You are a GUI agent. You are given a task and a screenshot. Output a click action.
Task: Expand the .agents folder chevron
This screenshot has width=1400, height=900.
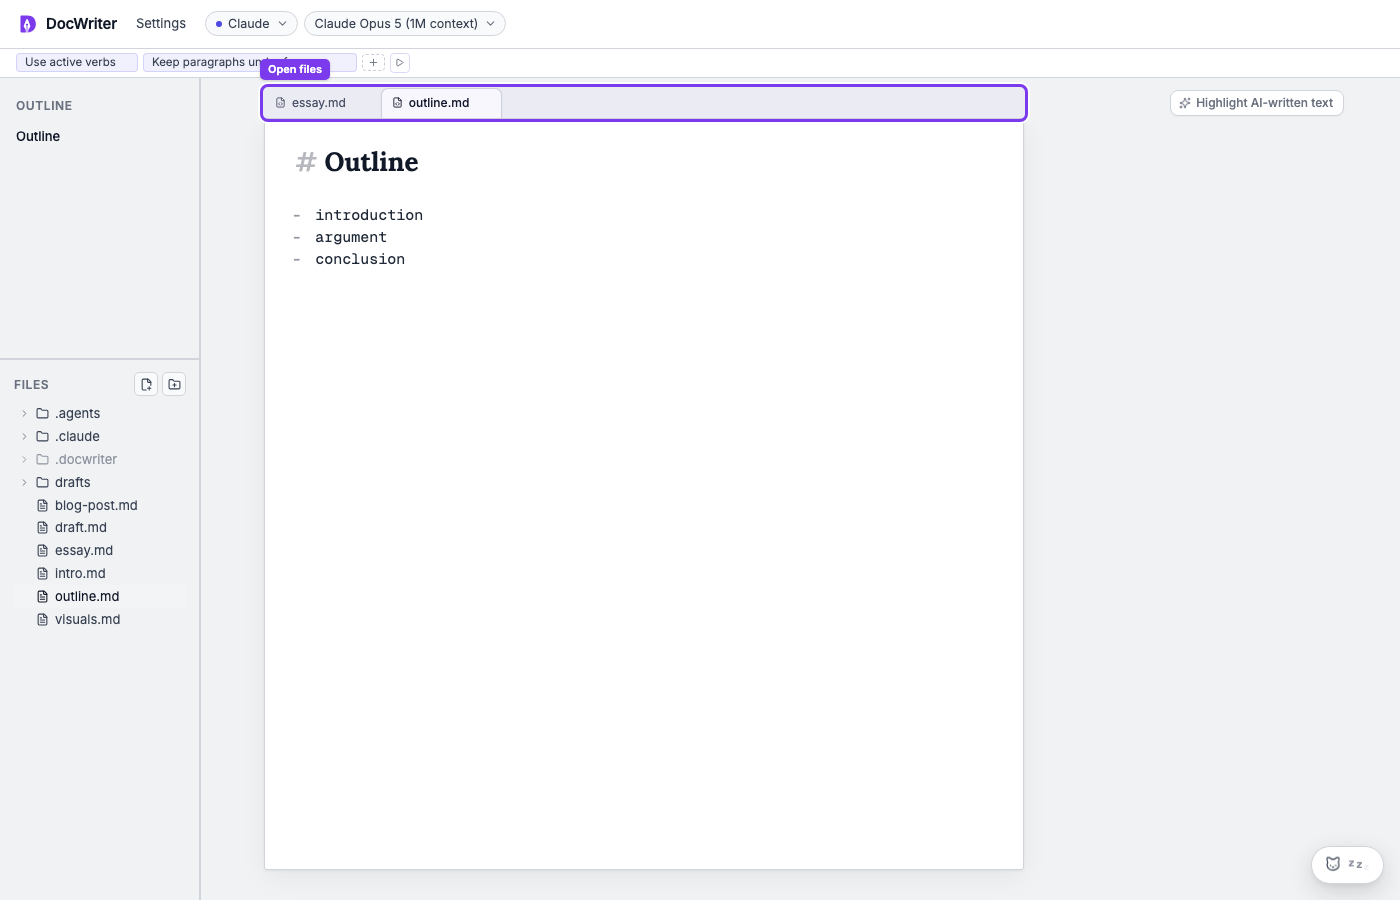[24, 413]
